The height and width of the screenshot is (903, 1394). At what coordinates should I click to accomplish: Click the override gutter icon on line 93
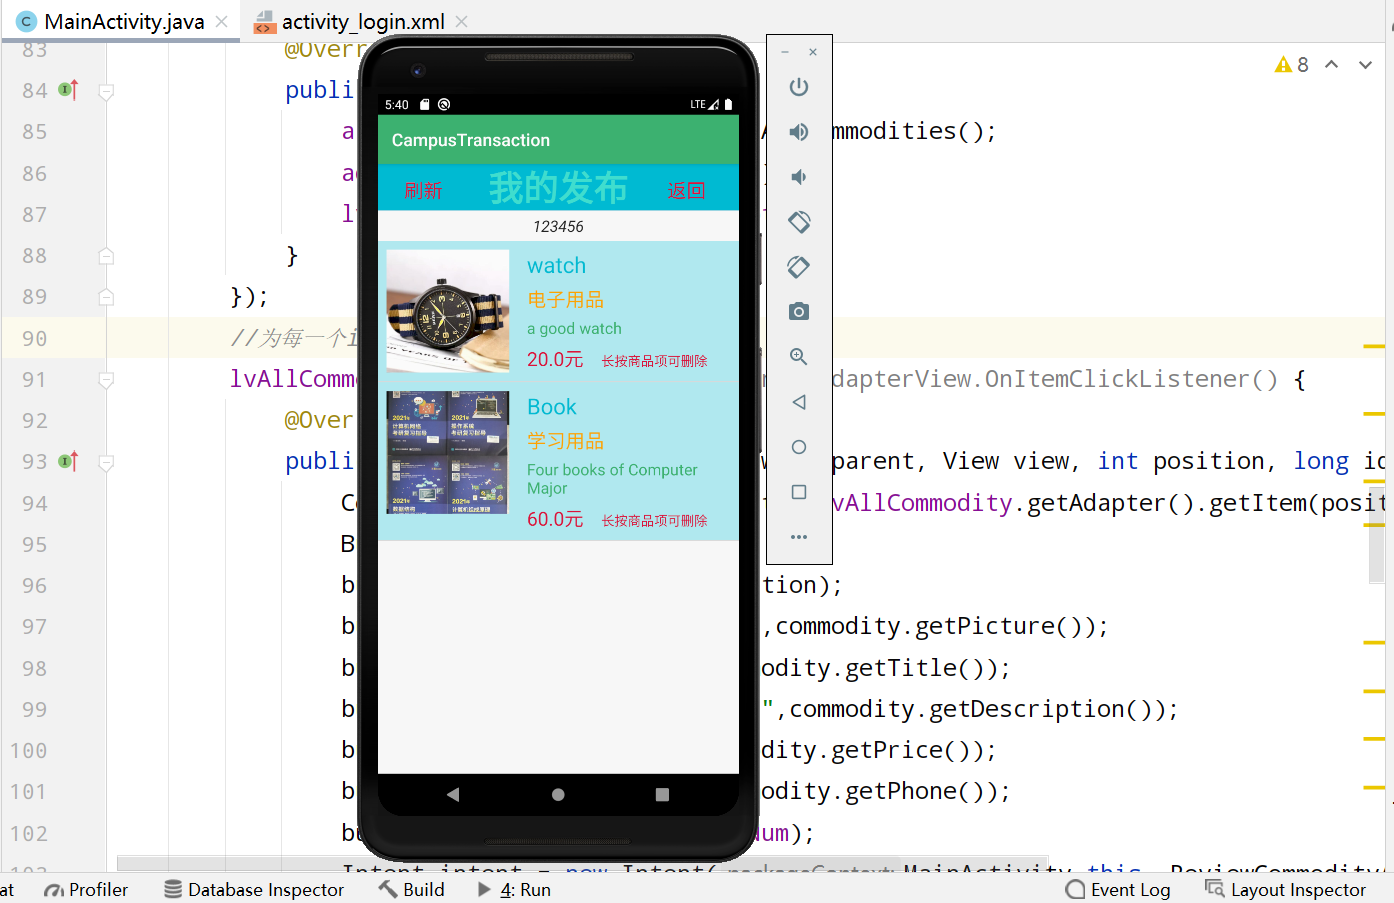(x=68, y=461)
